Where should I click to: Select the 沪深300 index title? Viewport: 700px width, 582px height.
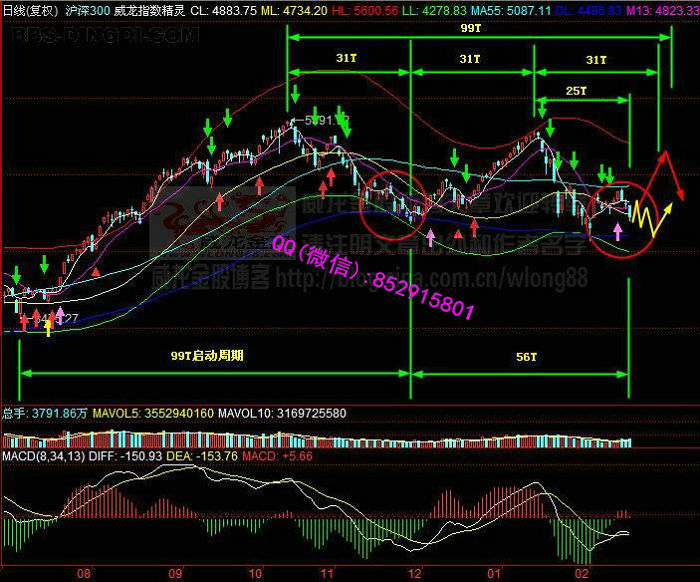pyautogui.click(x=88, y=9)
